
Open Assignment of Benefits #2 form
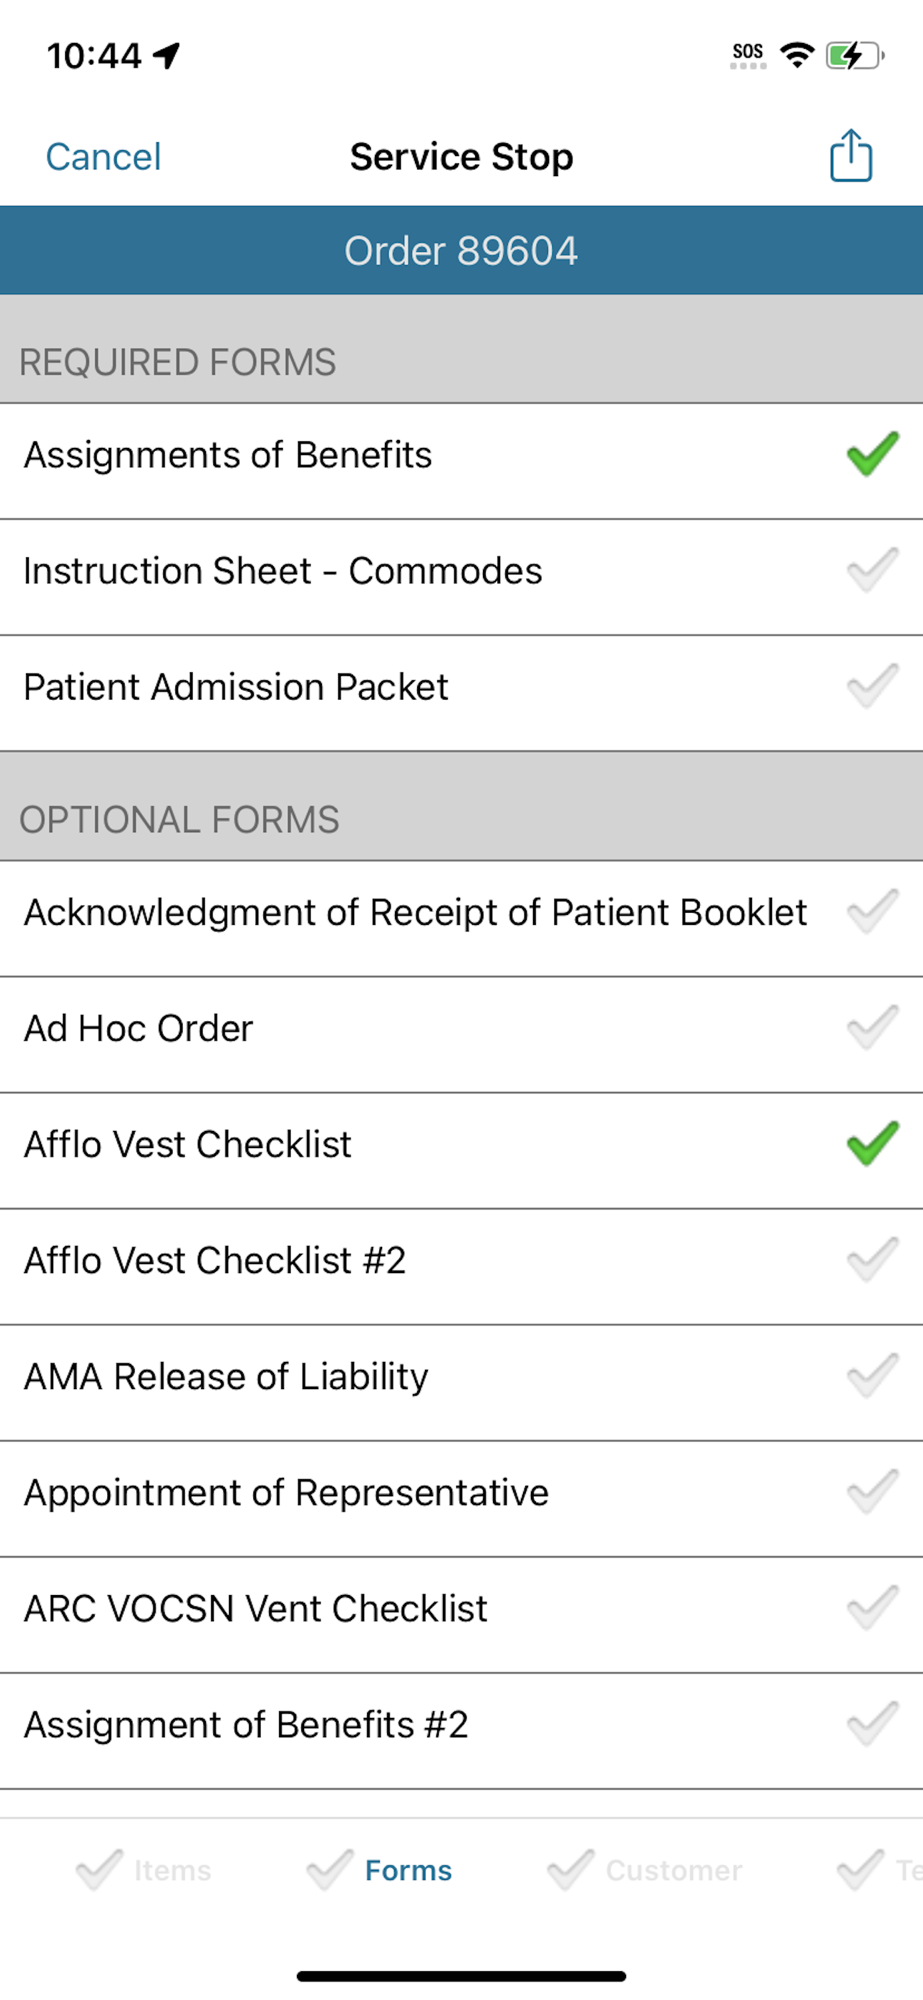coord(246,1725)
